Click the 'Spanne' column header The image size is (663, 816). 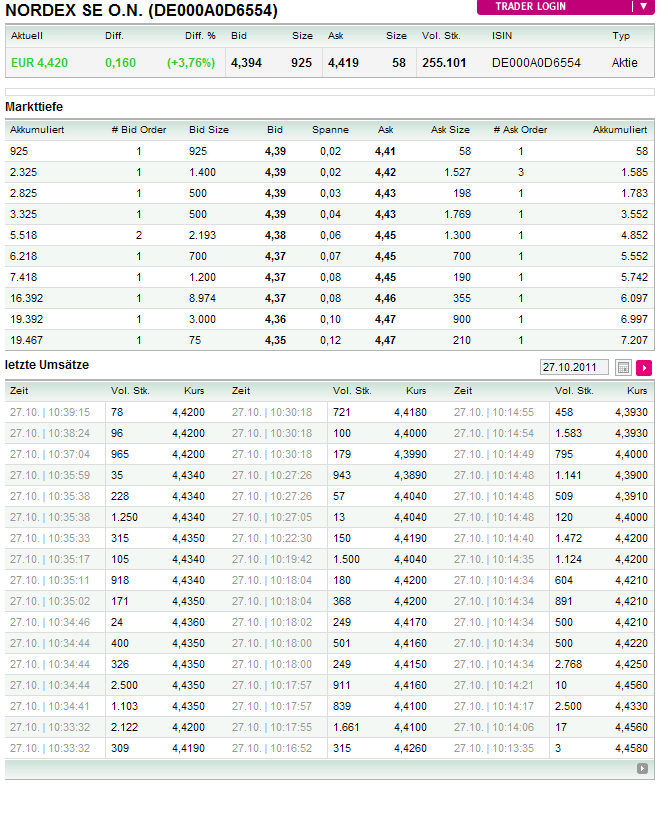(x=330, y=130)
